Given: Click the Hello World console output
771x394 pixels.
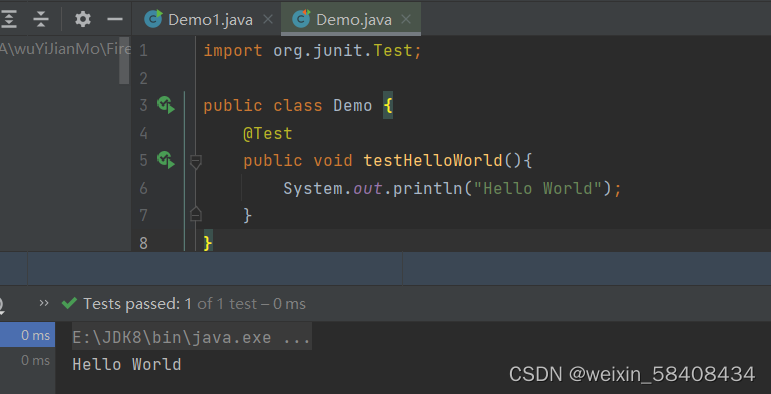Looking at the screenshot, I should pos(127,364).
